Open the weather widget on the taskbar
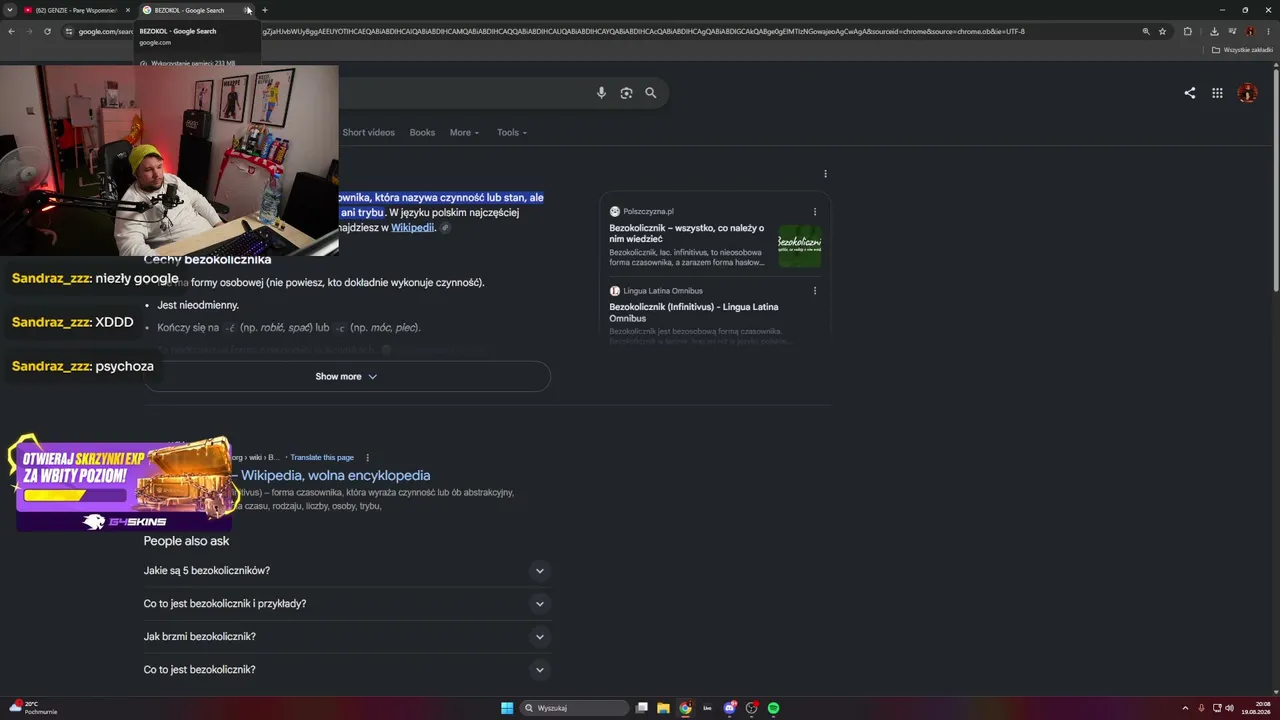Screen dimensions: 1280x720 (x=33, y=708)
